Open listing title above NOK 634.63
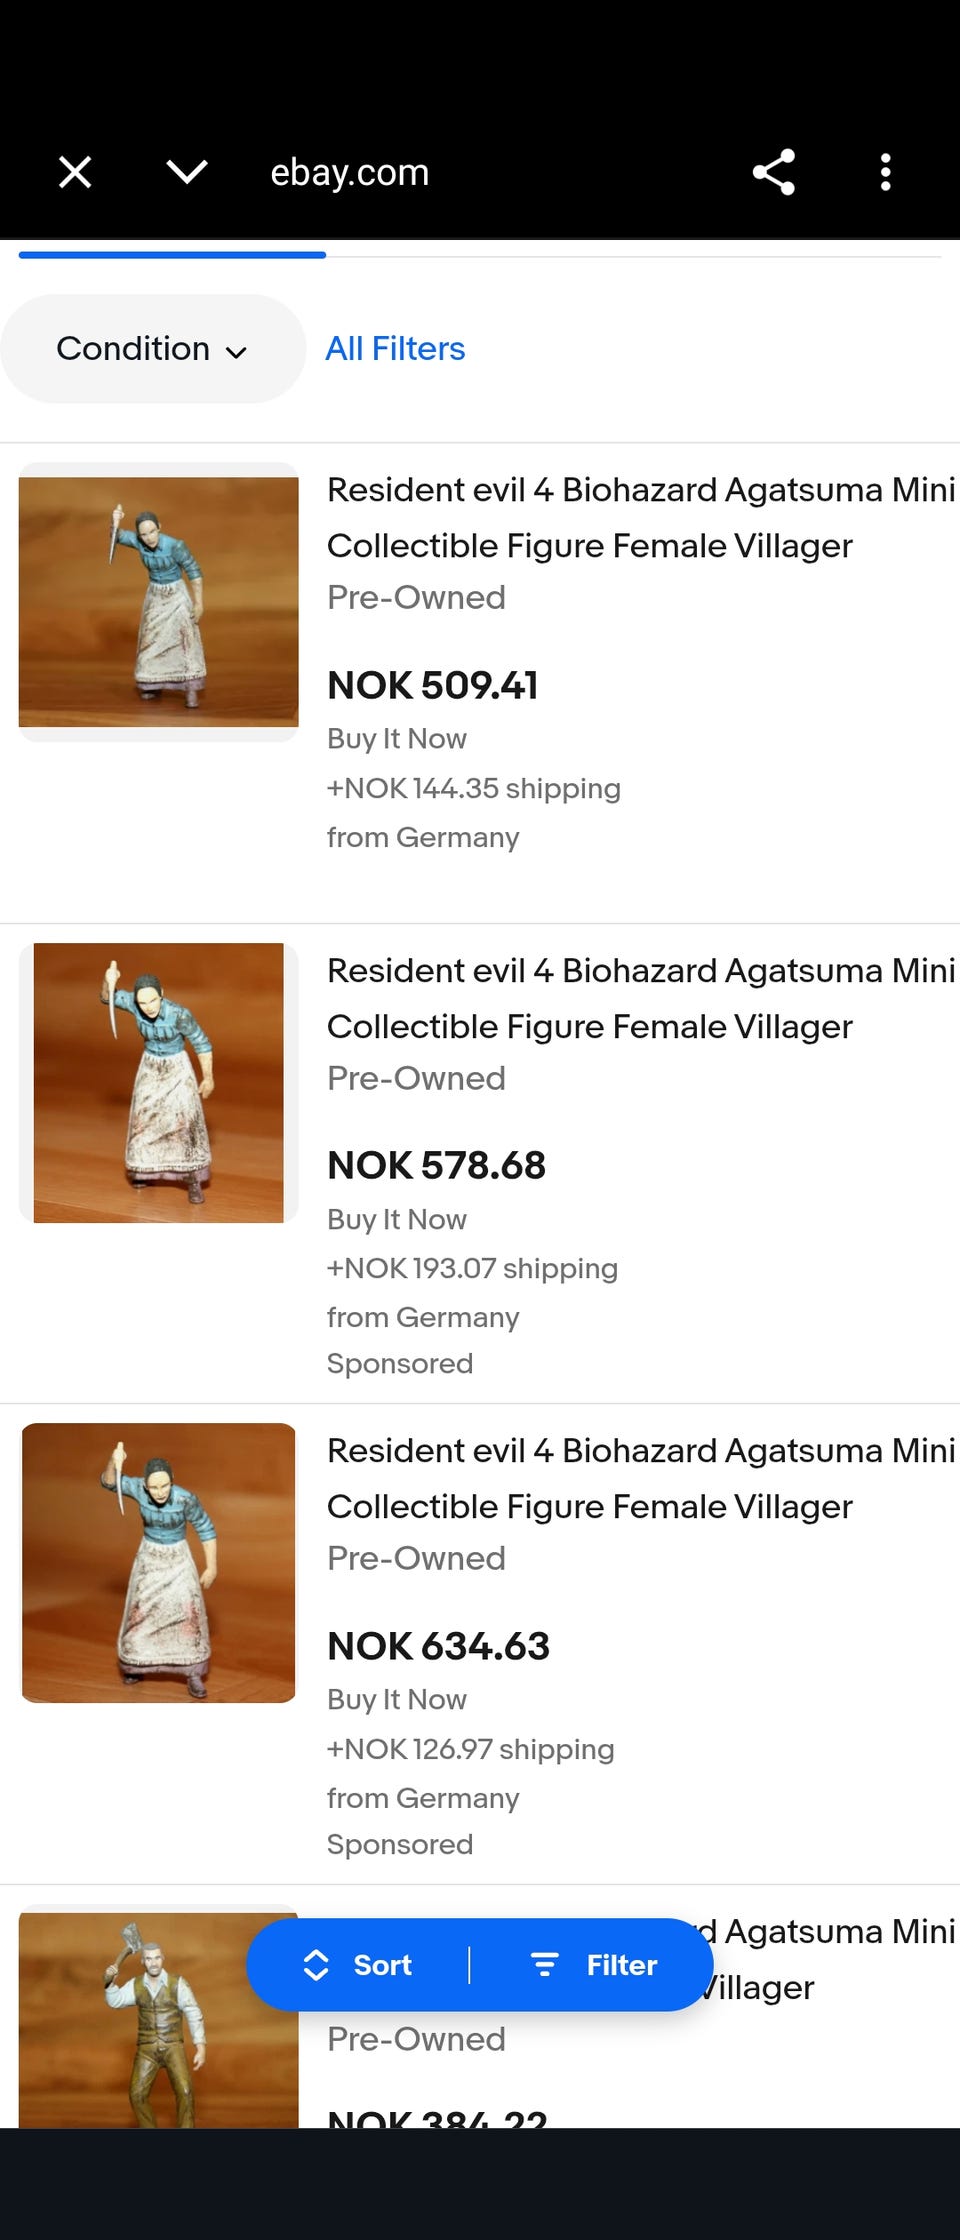960x2240 pixels. coord(640,1478)
